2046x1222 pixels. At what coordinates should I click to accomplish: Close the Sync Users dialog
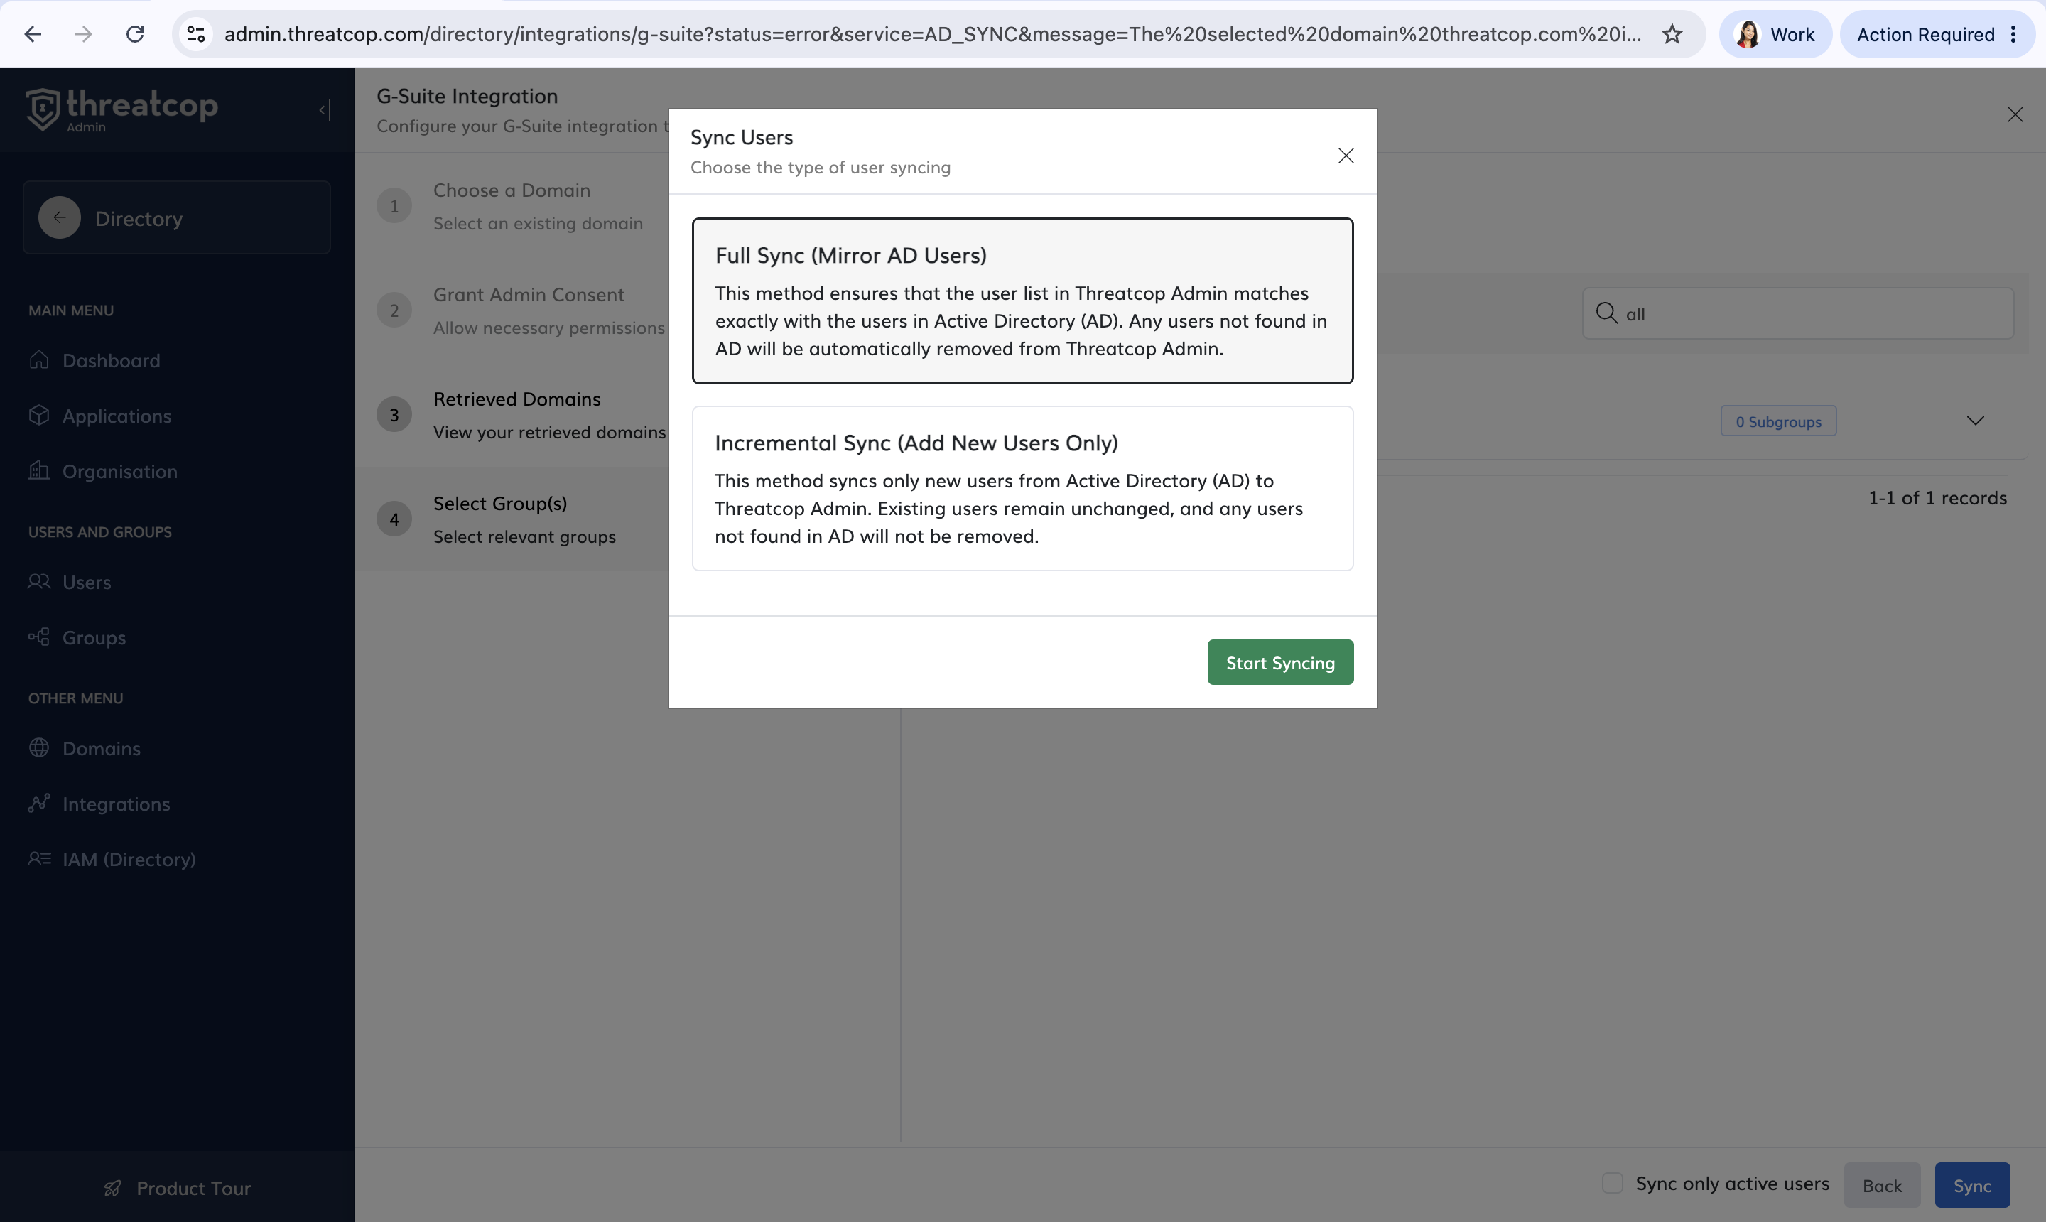pos(1346,155)
